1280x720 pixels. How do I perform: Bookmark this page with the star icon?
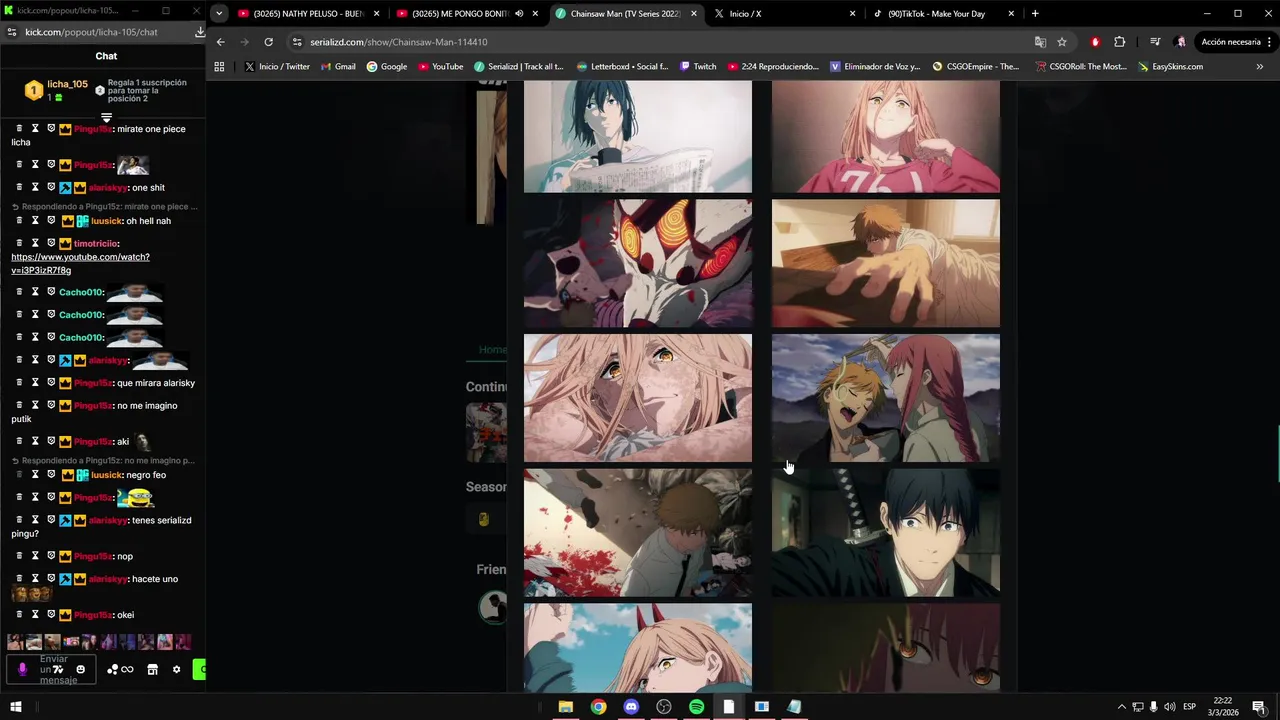pos(1062,42)
